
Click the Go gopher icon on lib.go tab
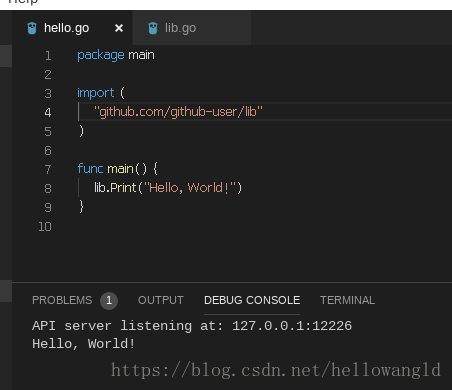click(x=153, y=28)
